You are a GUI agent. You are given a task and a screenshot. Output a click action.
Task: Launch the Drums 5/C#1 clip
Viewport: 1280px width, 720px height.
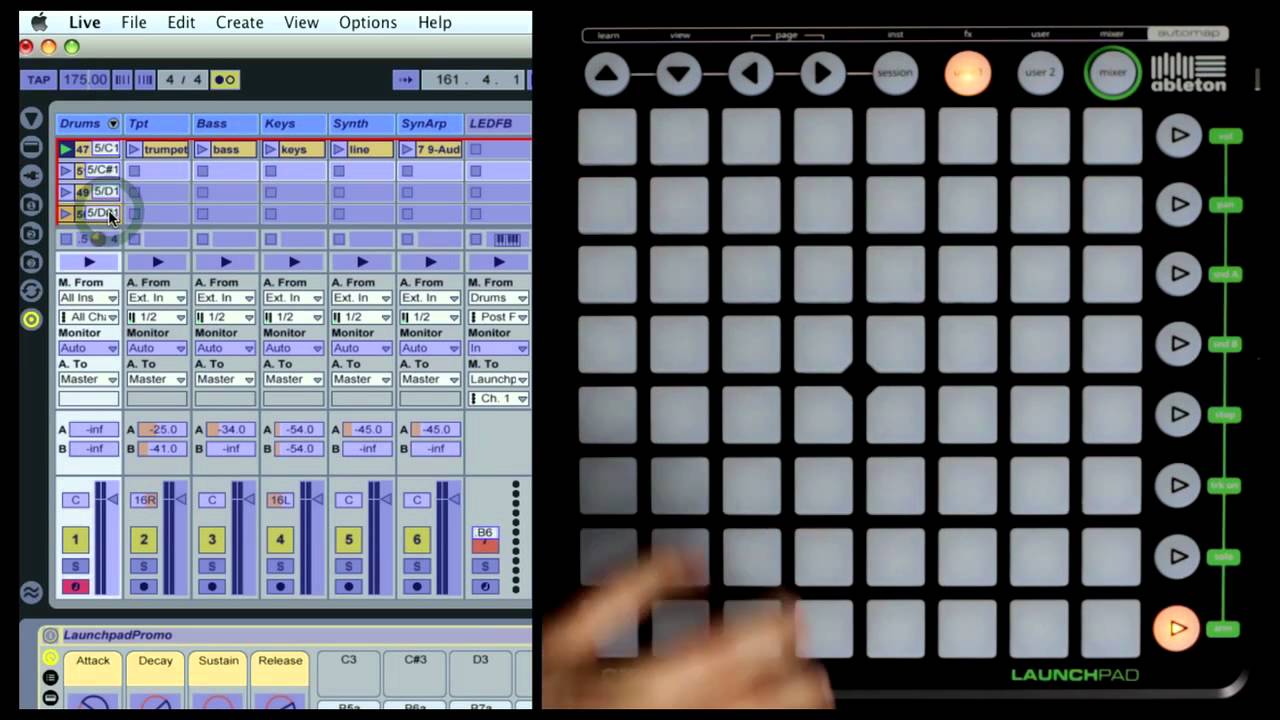66,171
